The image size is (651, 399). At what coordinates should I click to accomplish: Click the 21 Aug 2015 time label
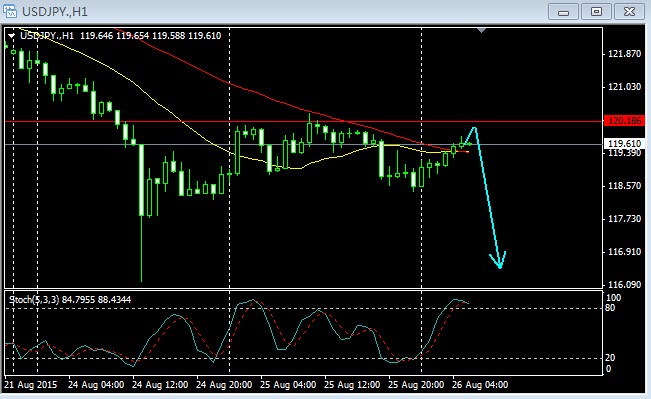[31, 384]
